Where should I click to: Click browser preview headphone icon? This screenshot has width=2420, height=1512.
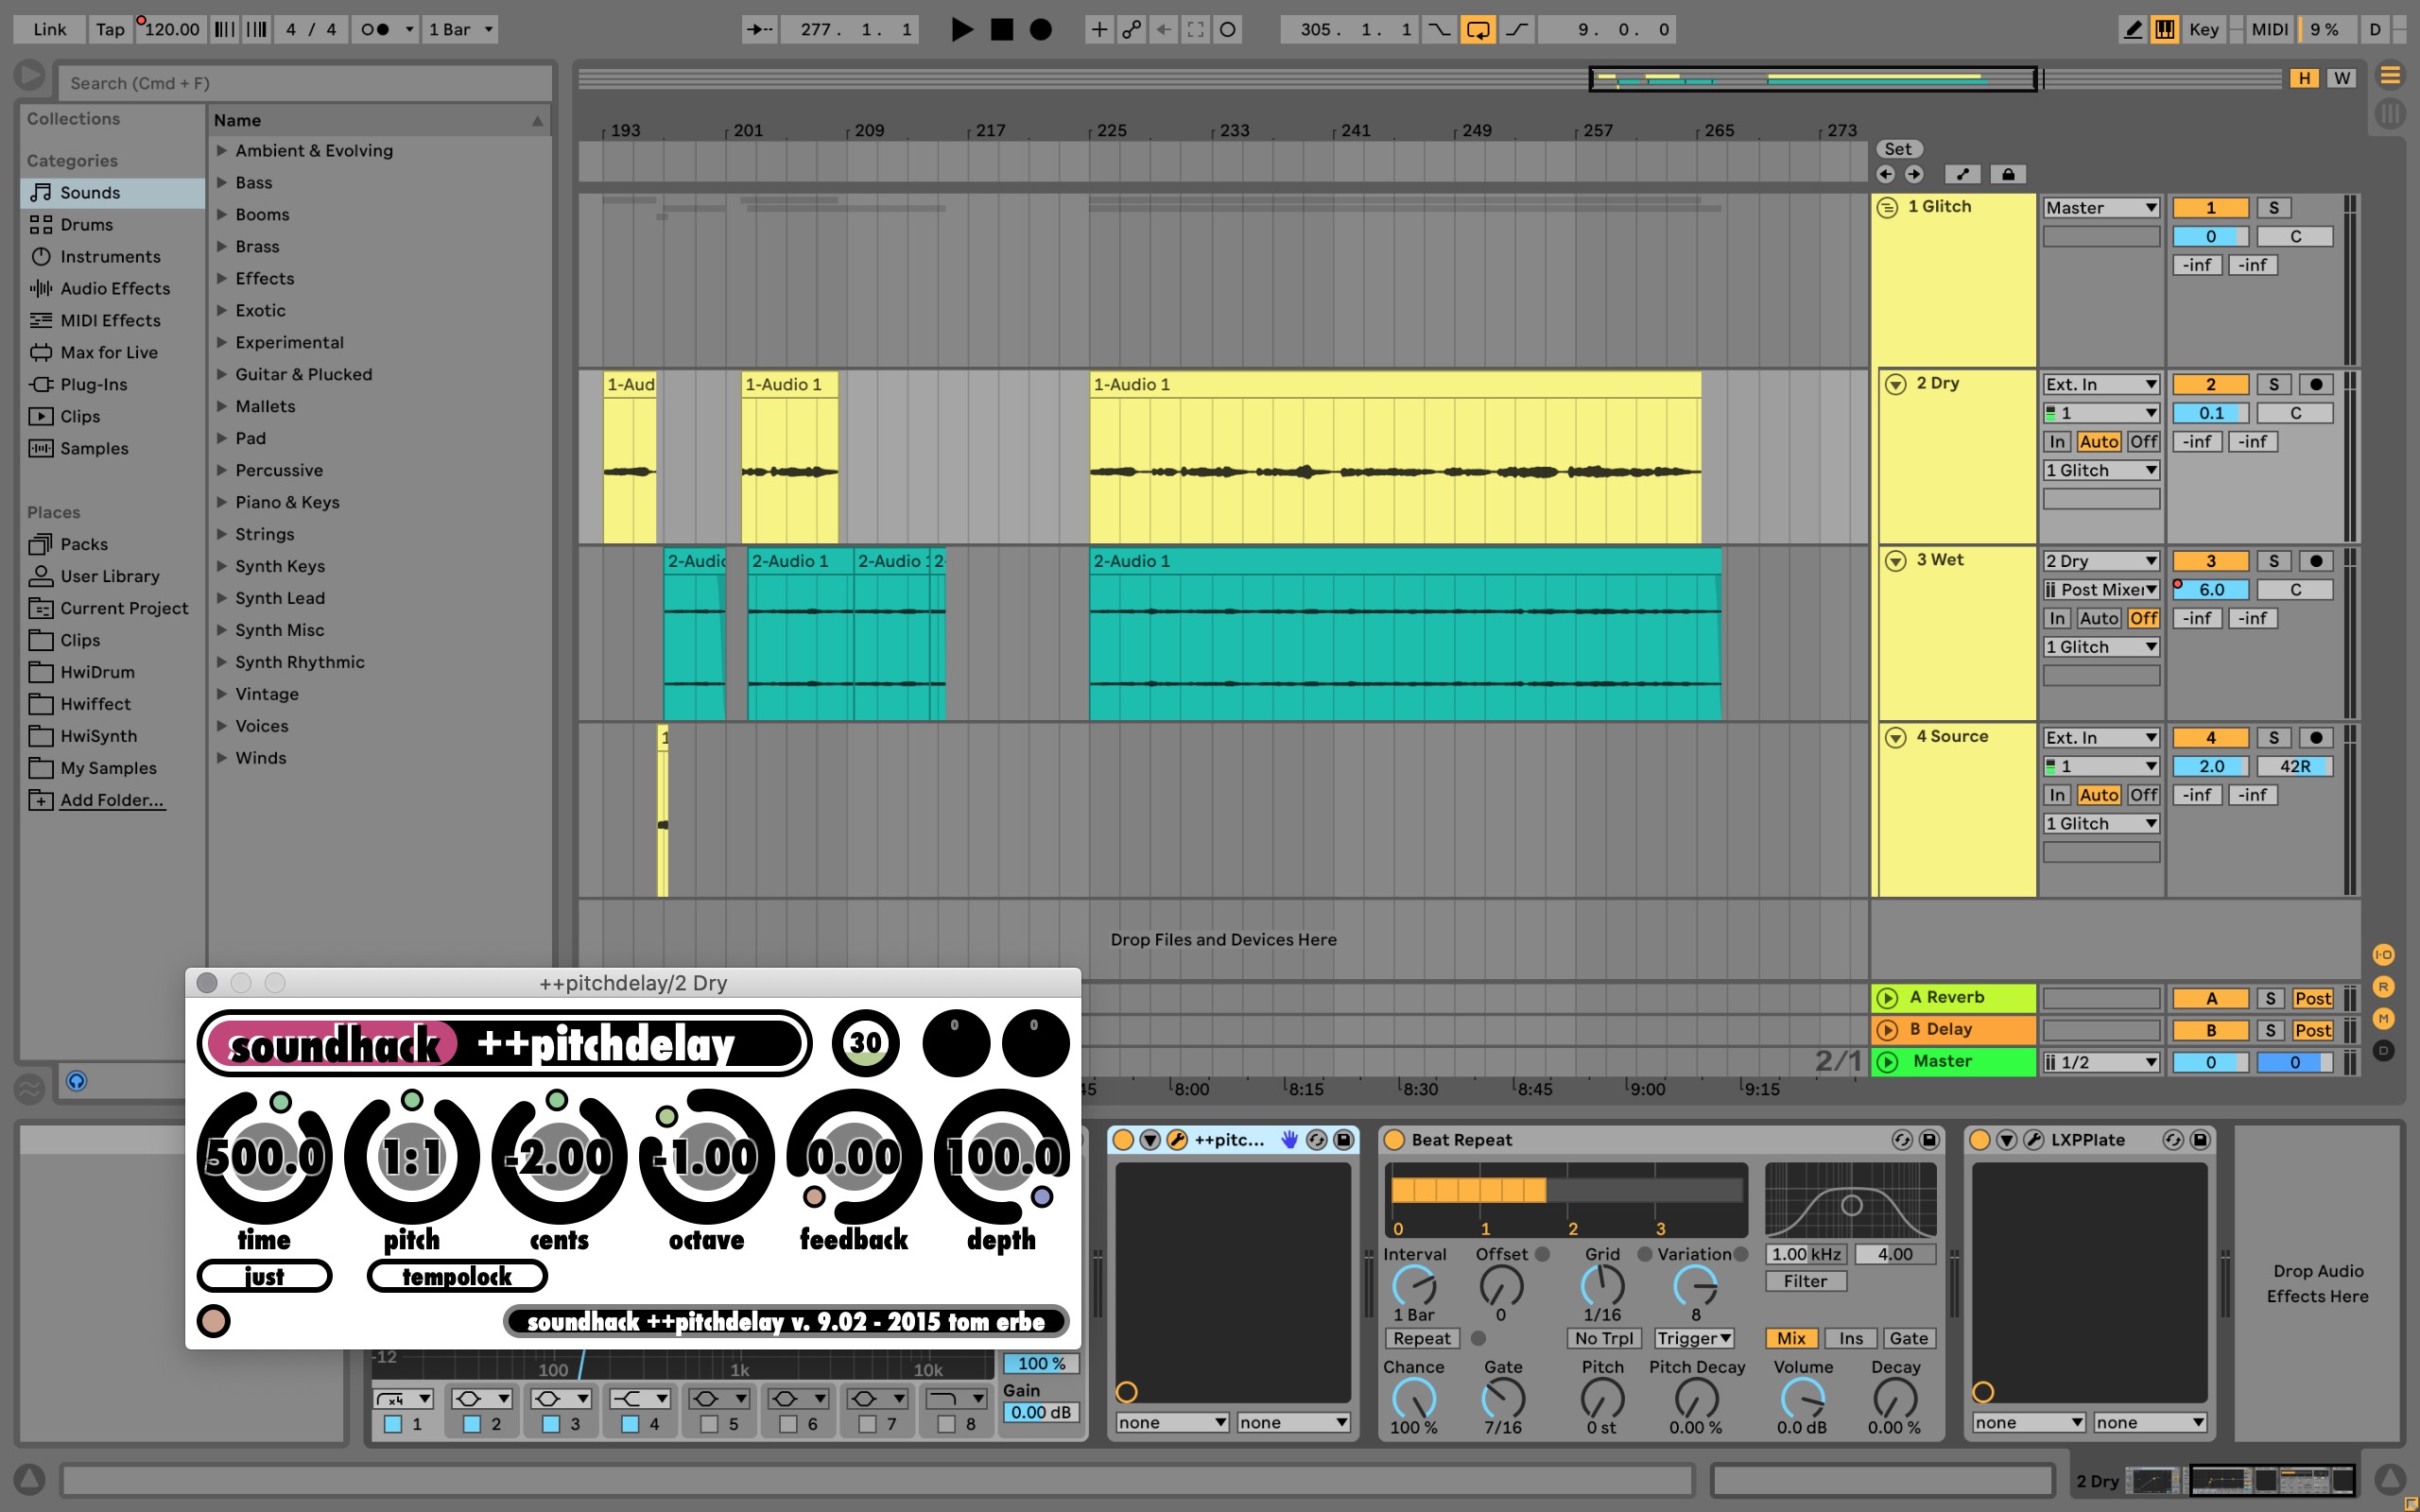76,1081
